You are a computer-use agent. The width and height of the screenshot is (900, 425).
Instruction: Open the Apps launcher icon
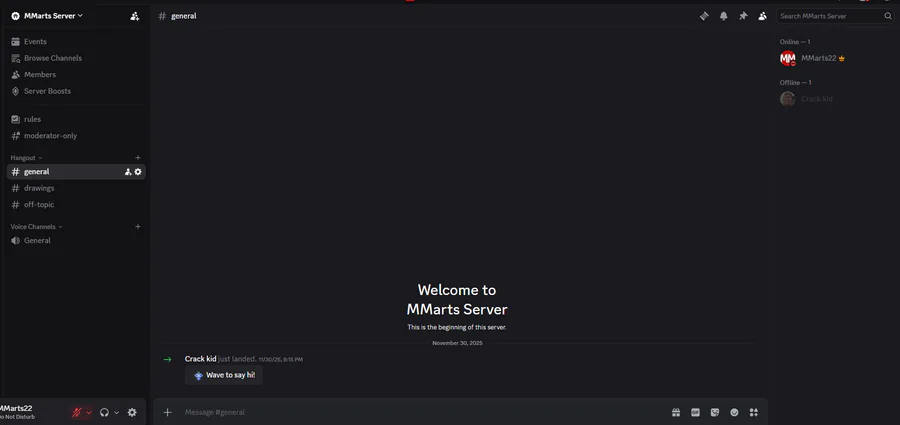754,412
